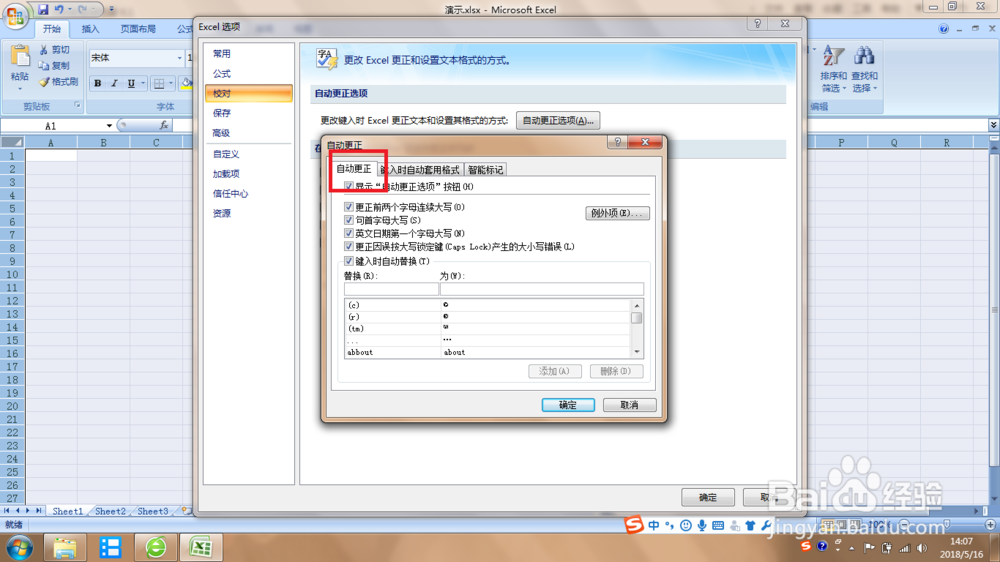Confirm AutoCorrect dialog with OK
This screenshot has width=1000, height=562.
pyautogui.click(x=568, y=405)
